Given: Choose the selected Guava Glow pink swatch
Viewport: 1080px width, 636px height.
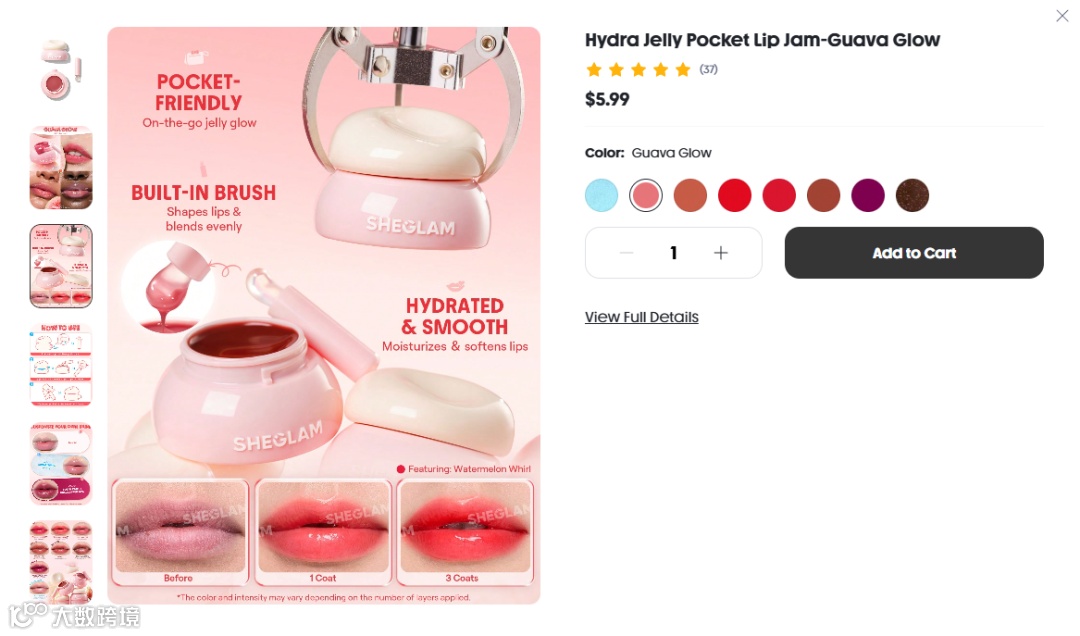Looking at the screenshot, I should click(x=645, y=195).
